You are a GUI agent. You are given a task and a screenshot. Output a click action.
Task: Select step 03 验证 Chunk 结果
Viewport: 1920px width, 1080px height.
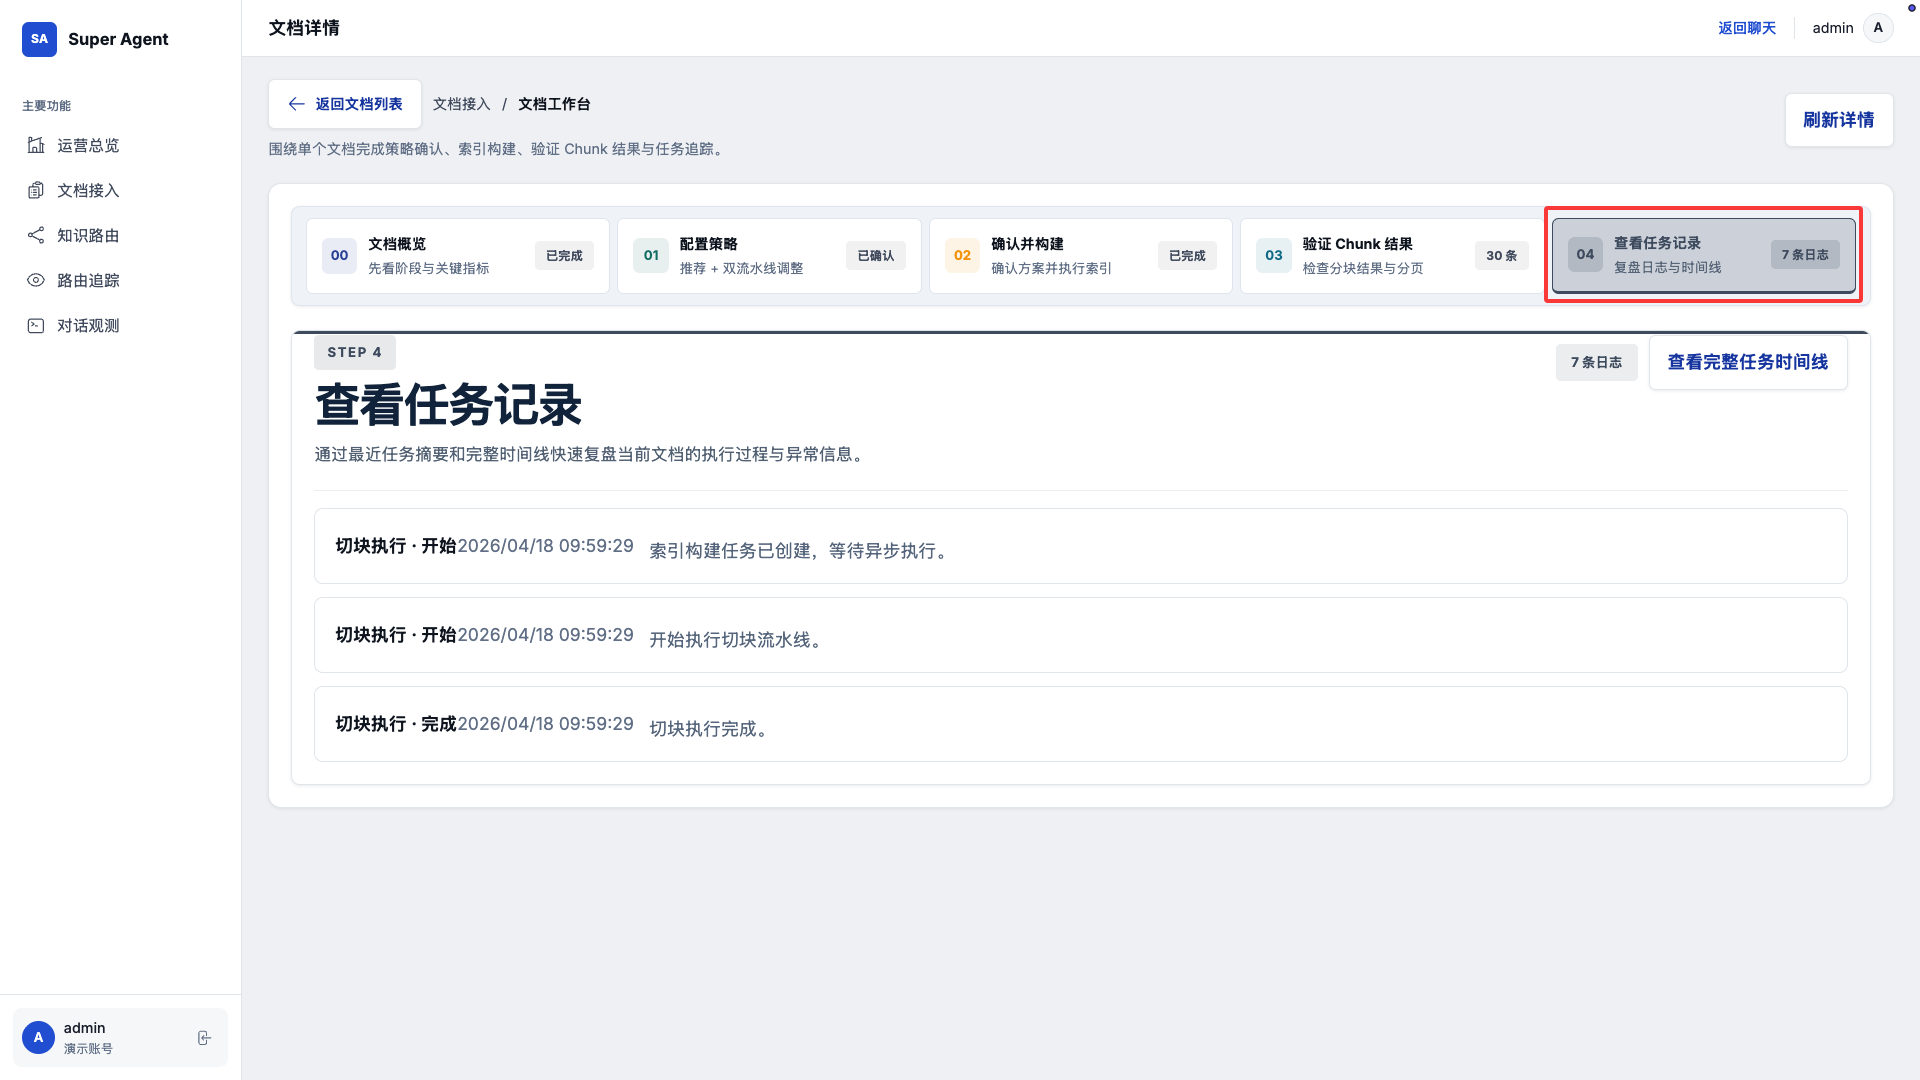pyautogui.click(x=1391, y=256)
